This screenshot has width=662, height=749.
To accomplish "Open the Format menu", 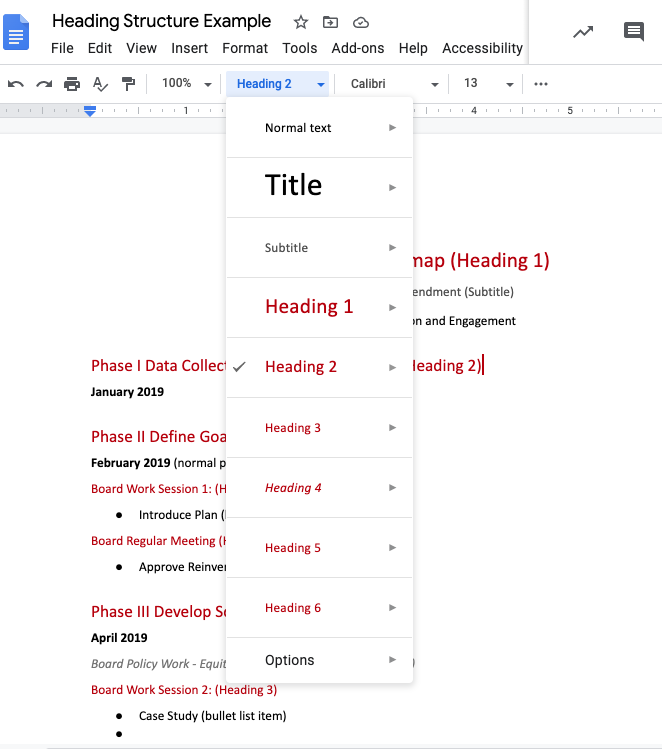I will coord(245,48).
